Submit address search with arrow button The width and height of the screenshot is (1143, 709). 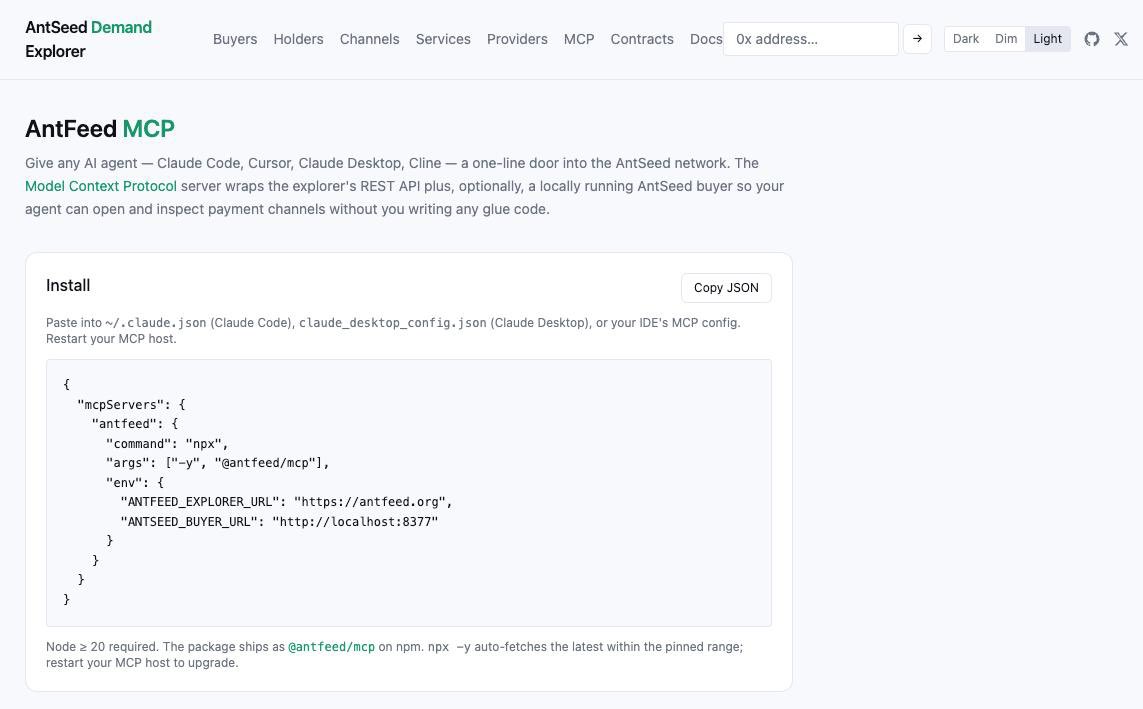point(917,39)
